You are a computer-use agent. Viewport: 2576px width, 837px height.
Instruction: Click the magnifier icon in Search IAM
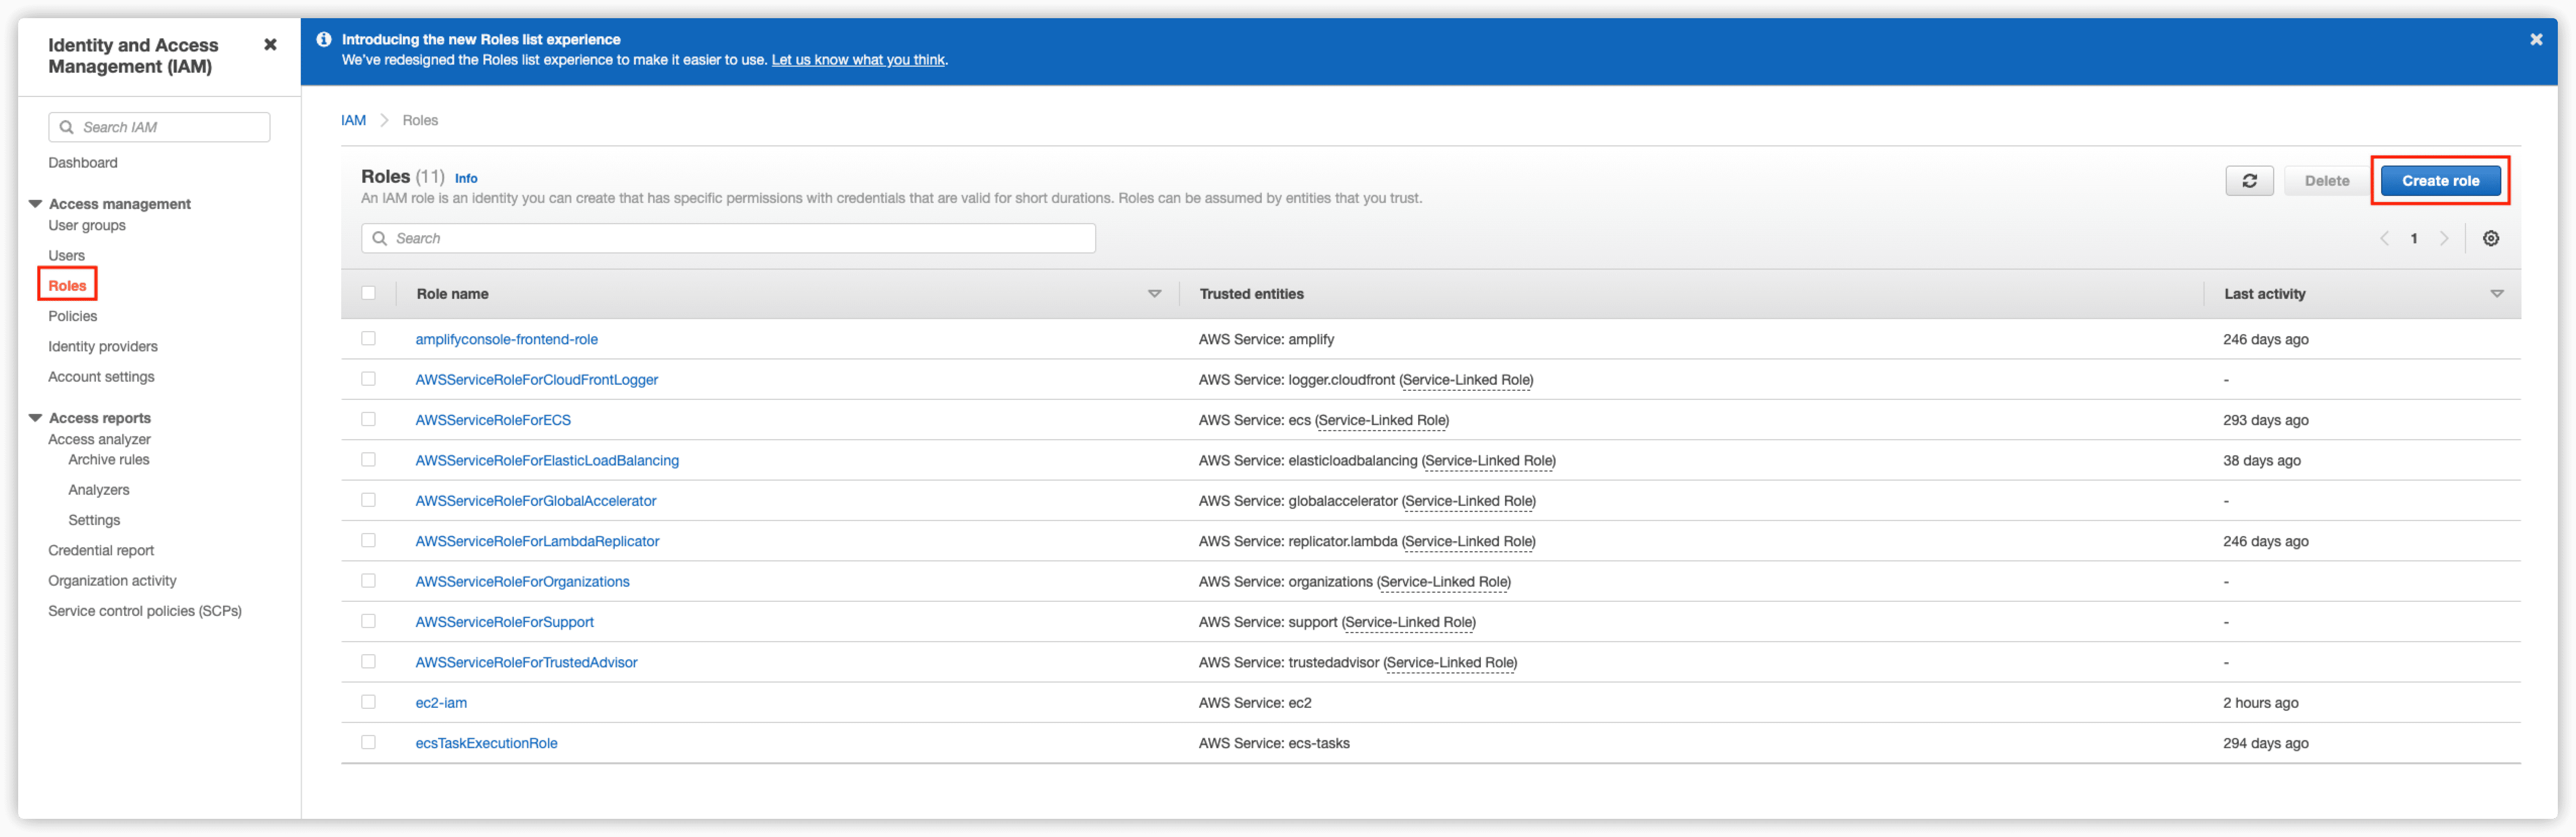tap(67, 127)
